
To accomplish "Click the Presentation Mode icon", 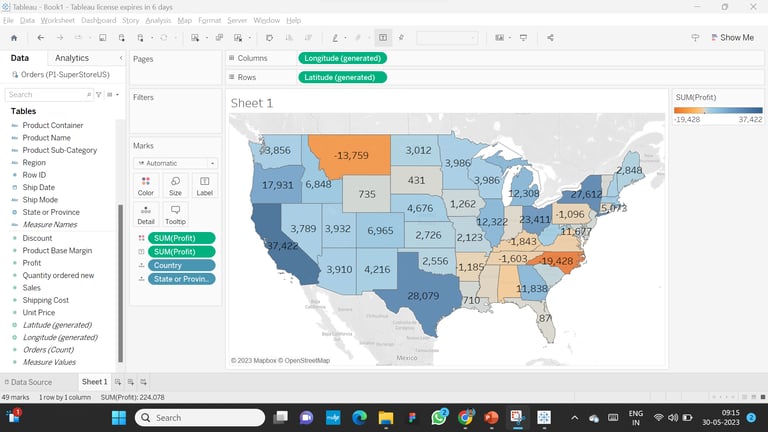I will point(523,38).
